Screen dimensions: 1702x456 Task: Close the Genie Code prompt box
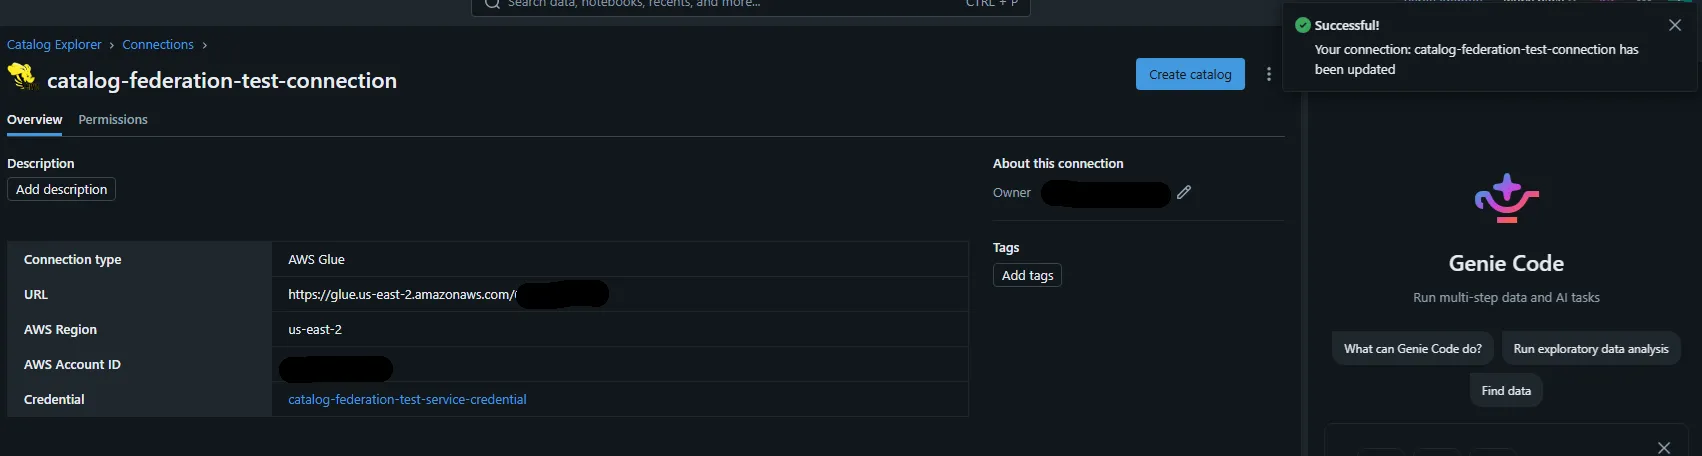[1664, 448]
